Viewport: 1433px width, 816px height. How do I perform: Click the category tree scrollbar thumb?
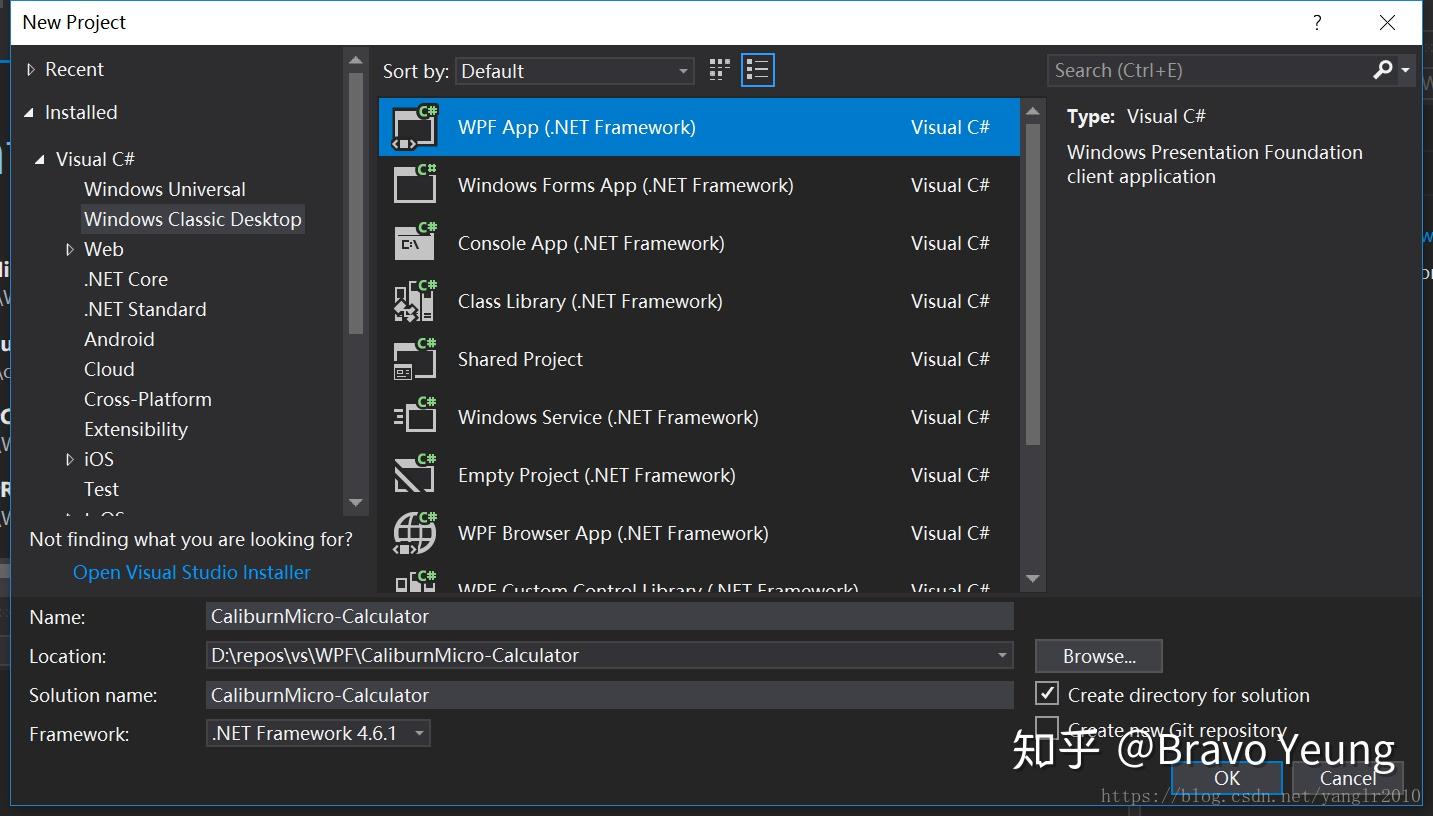tap(355, 204)
